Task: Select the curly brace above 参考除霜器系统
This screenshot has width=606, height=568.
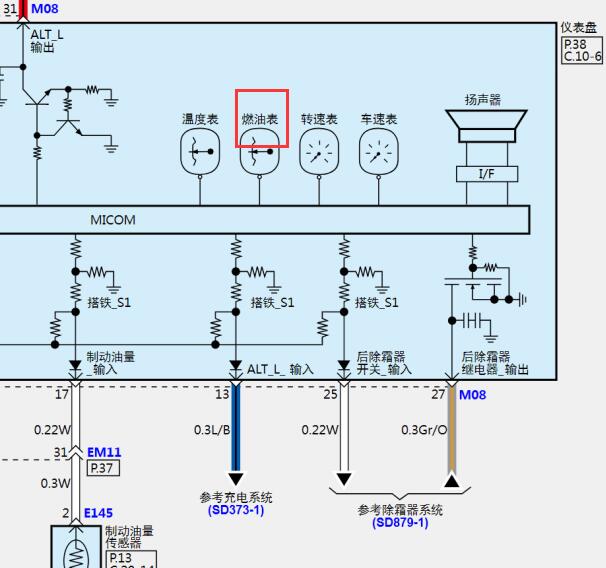Action: click(400, 493)
